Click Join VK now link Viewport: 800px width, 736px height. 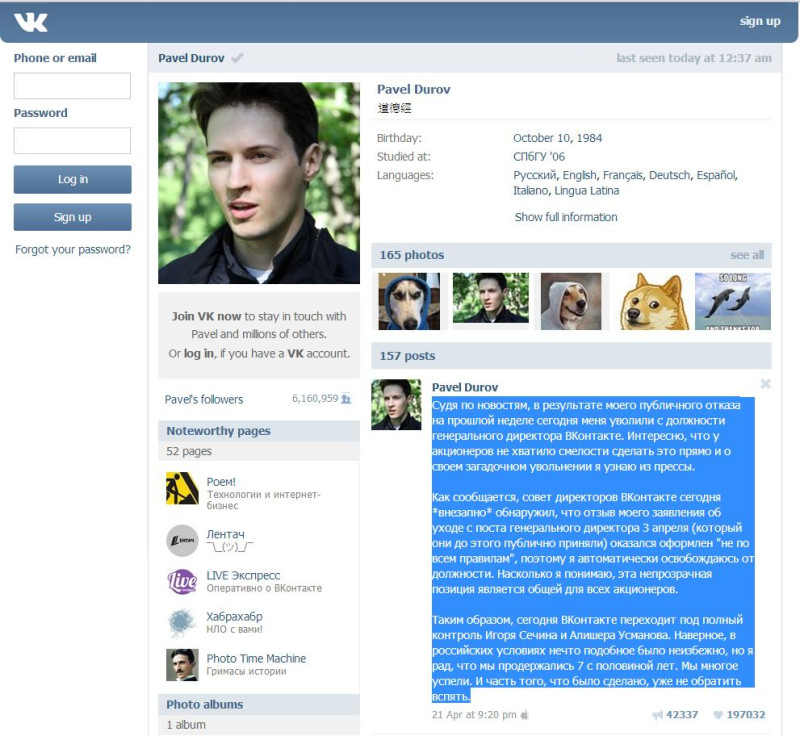click(206, 316)
